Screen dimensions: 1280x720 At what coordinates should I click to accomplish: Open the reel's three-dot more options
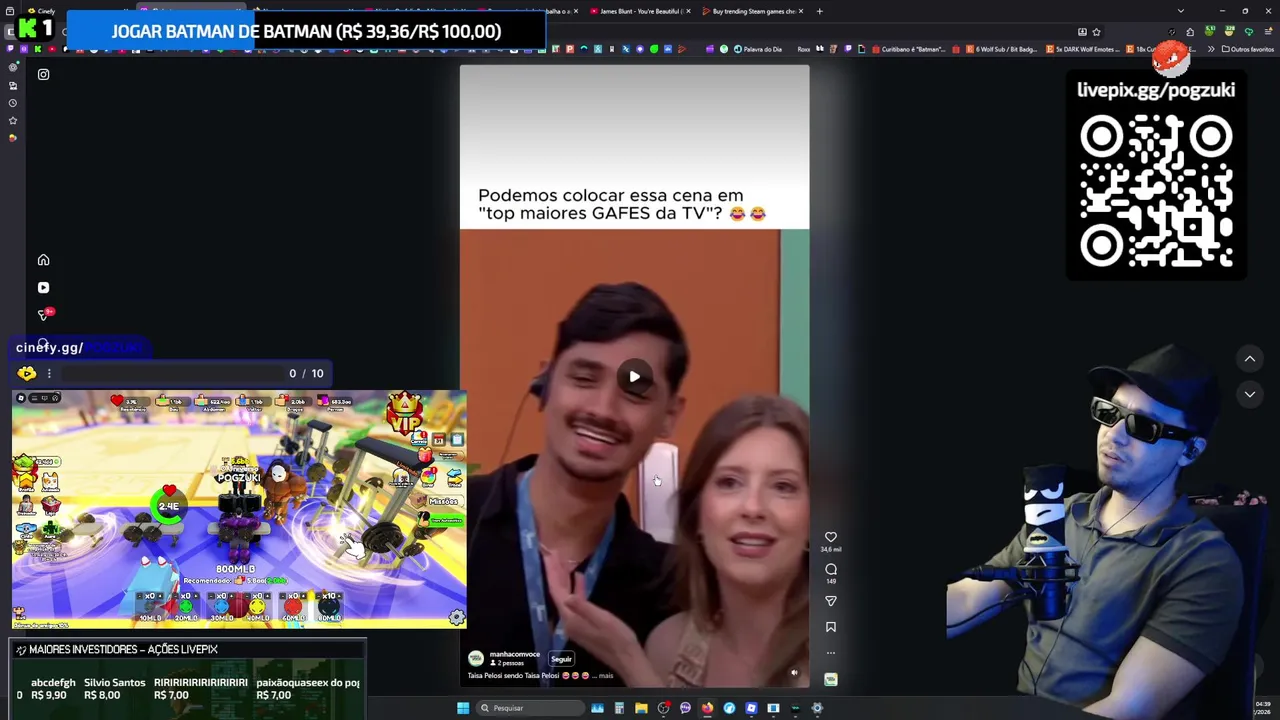830,653
